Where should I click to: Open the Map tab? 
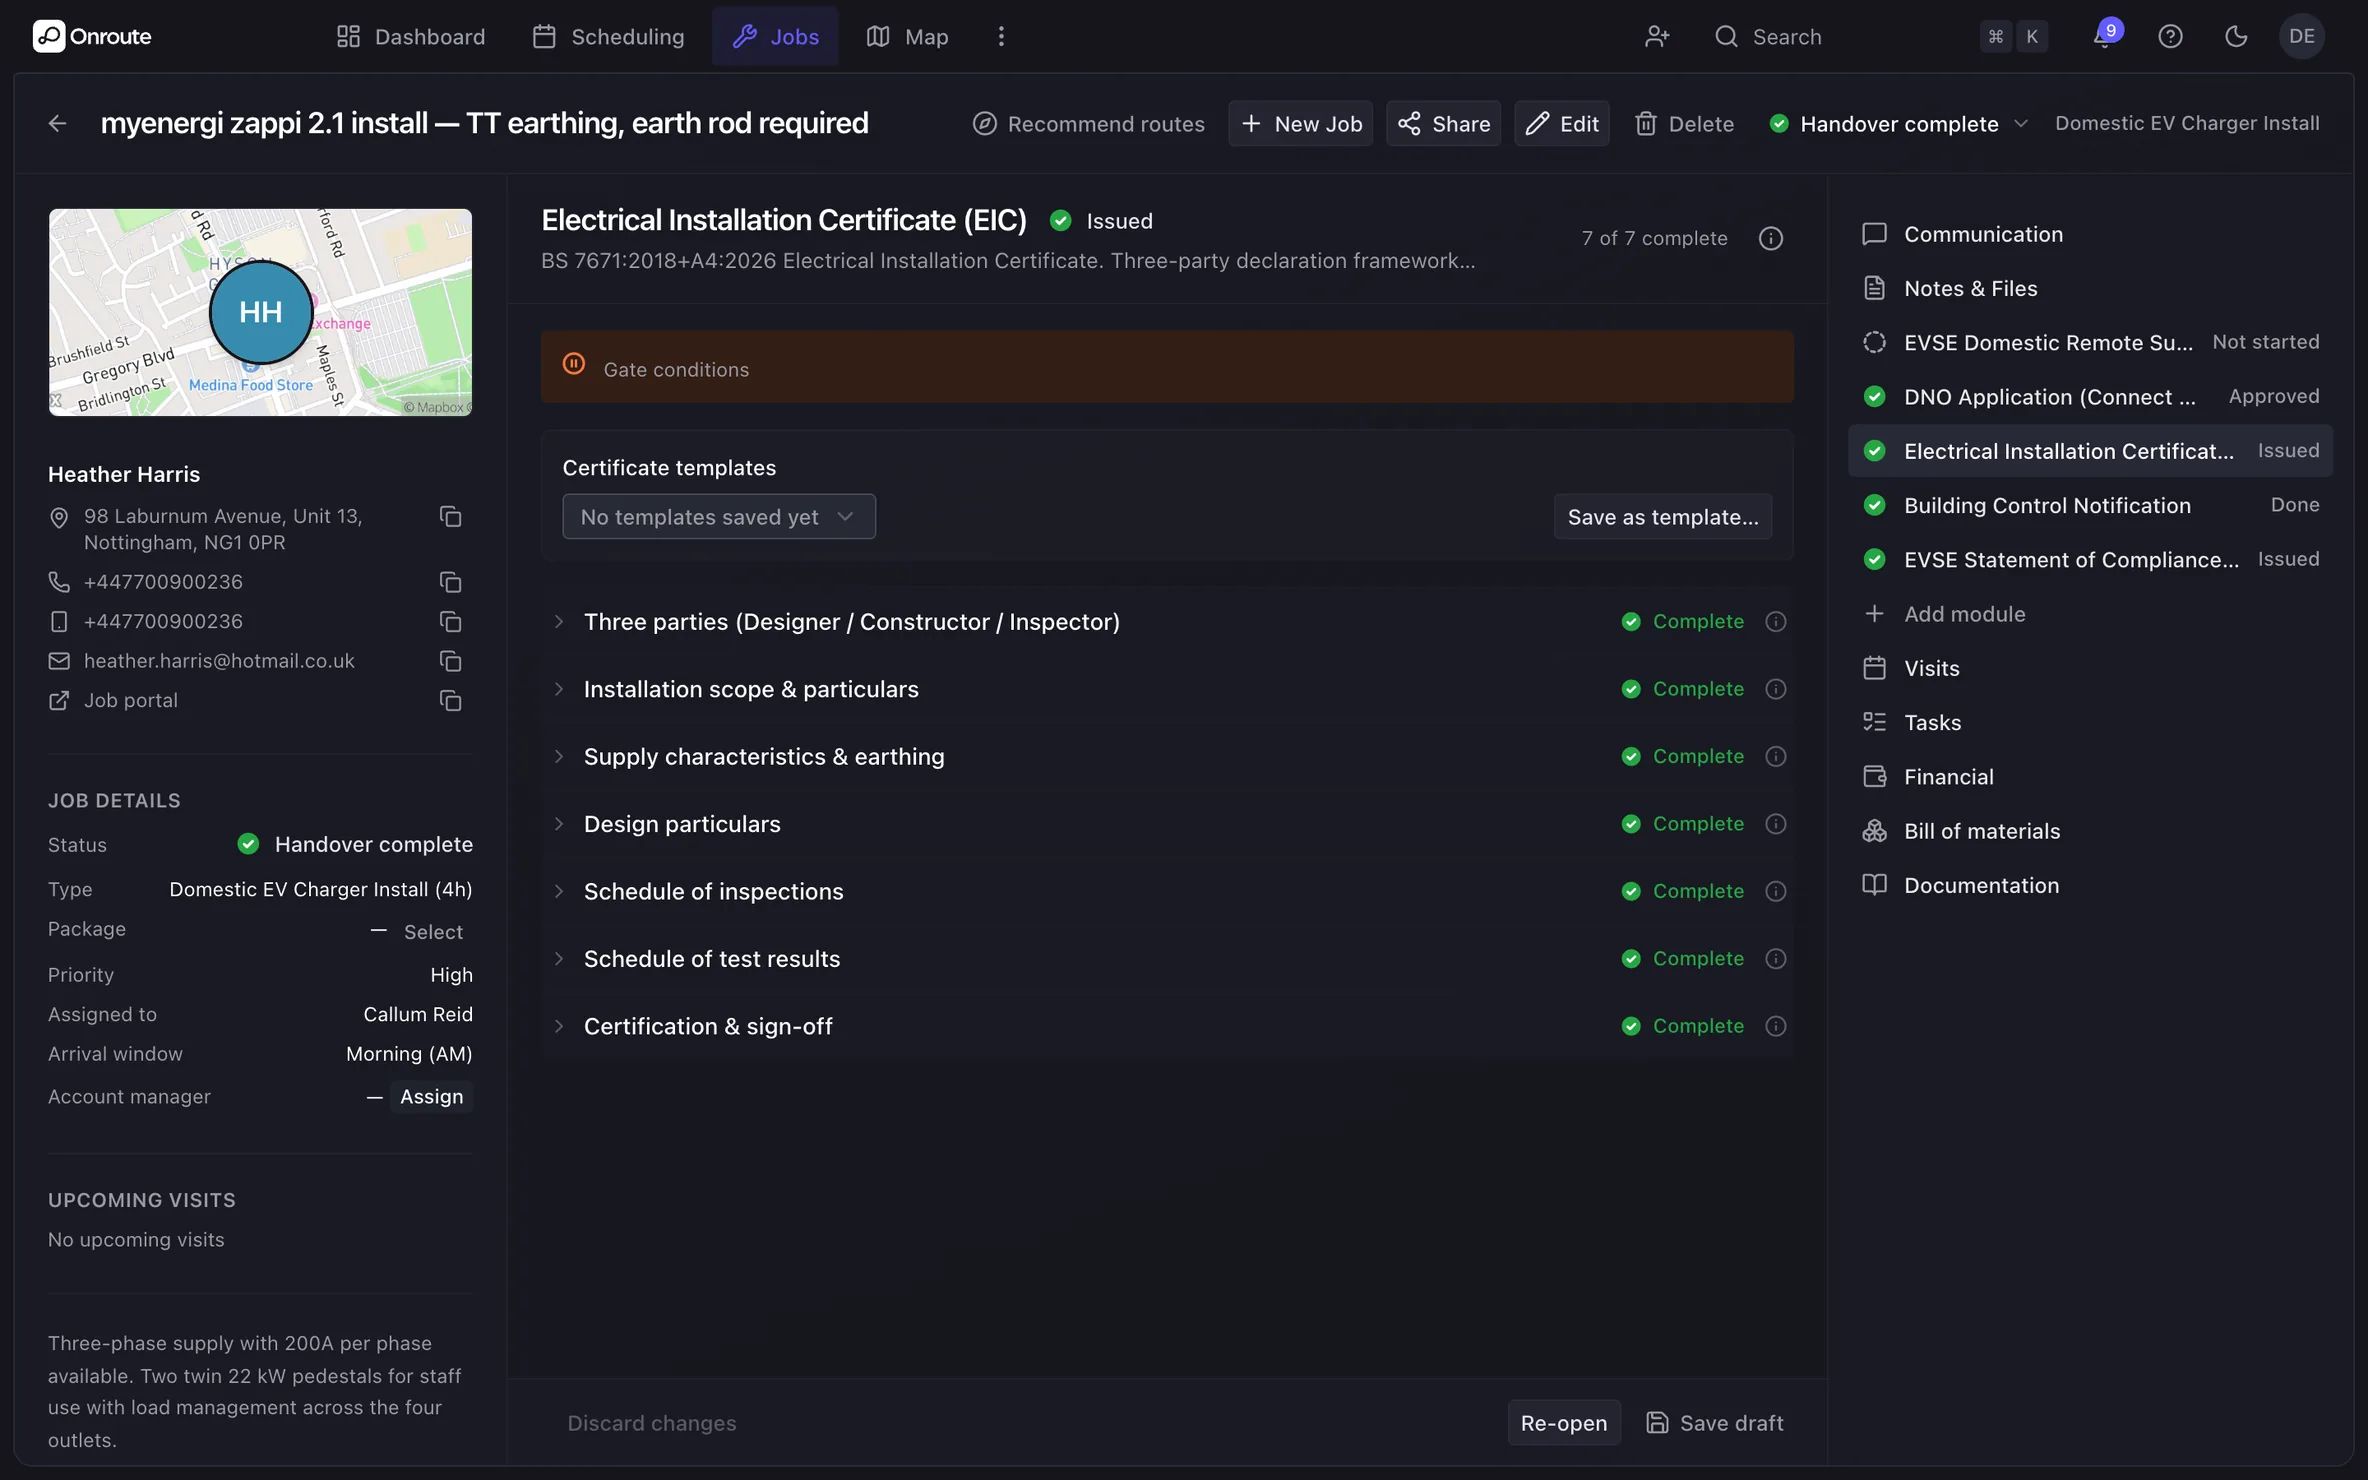907,37
